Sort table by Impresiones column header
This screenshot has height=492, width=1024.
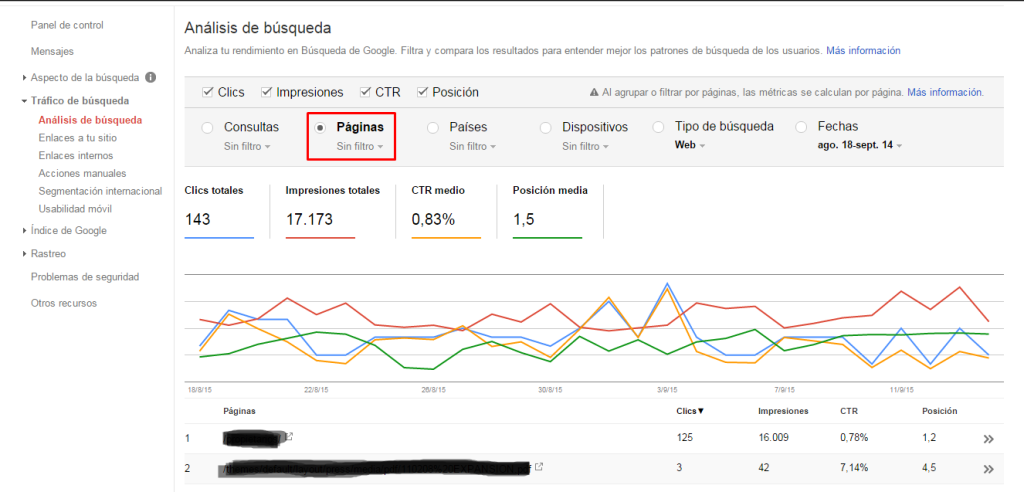[x=783, y=411]
